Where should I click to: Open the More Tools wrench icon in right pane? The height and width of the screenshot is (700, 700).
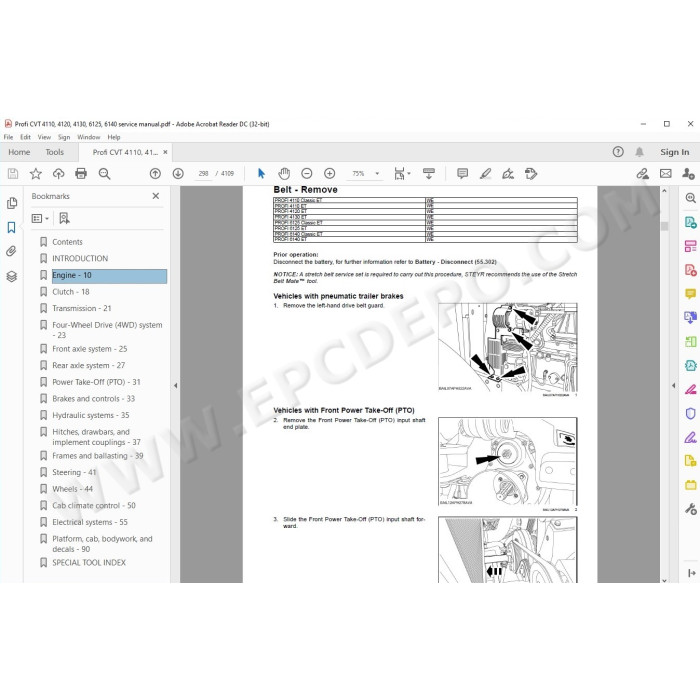691,509
